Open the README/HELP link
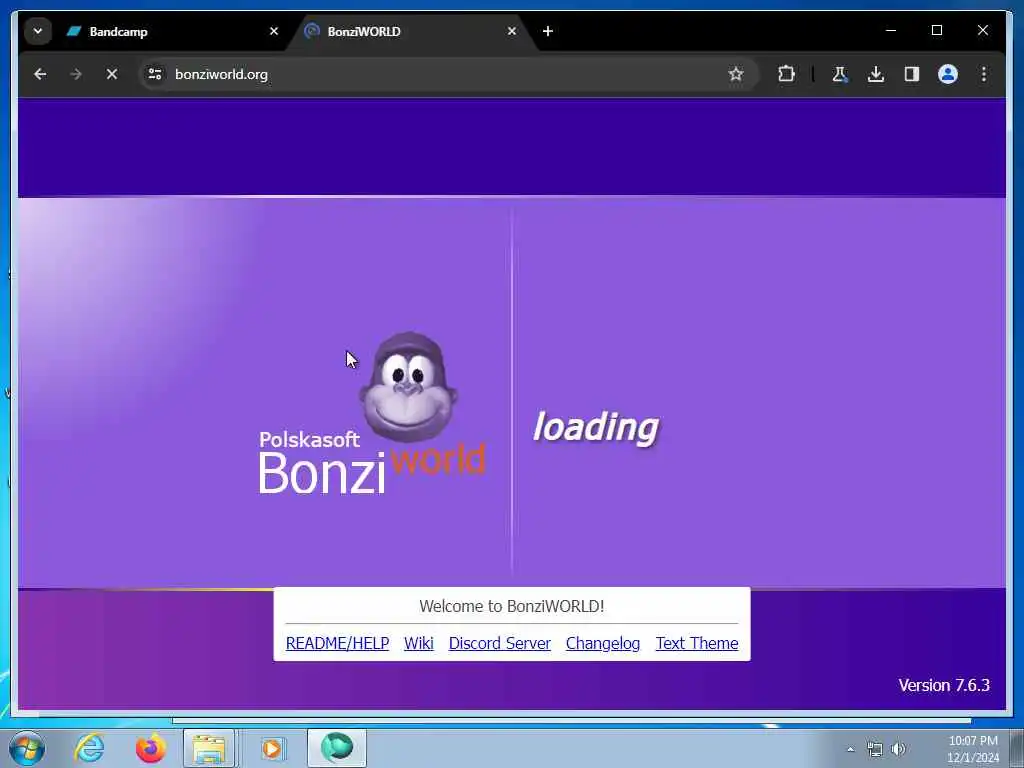 (x=337, y=643)
